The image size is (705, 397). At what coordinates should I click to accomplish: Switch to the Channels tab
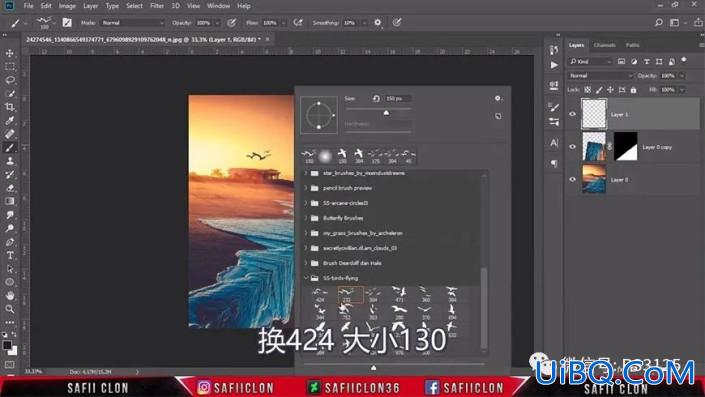click(604, 45)
